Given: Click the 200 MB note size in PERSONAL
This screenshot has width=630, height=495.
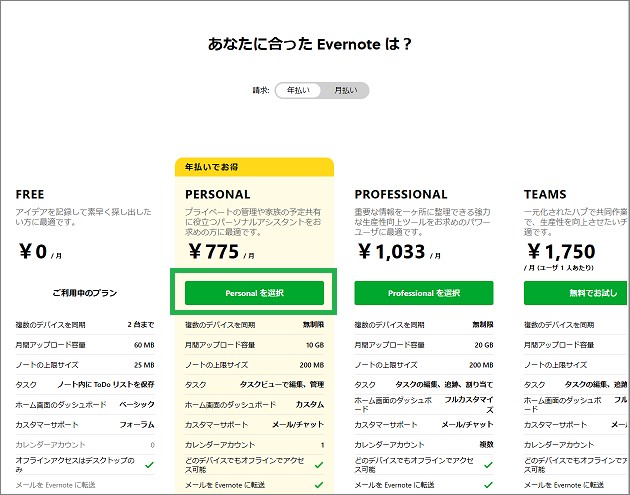Looking at the screenshot, I should point(312,365).
